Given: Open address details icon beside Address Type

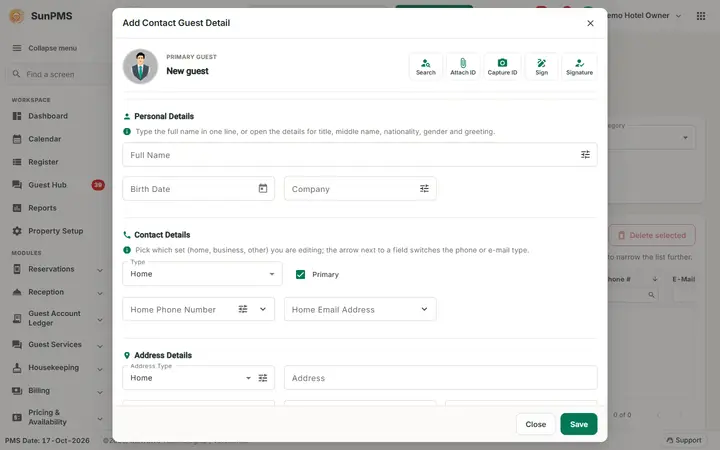Looking at the screenshot, I should [x=263, y=378].
